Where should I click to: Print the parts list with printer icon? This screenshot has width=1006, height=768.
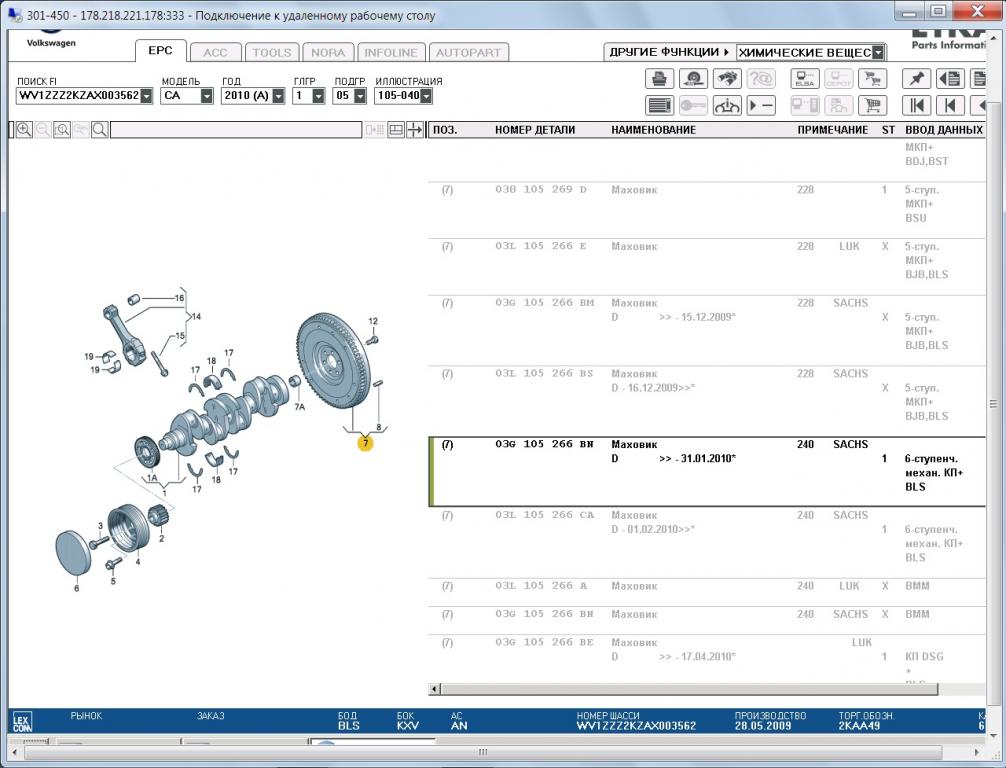click(x=659, y=79)
